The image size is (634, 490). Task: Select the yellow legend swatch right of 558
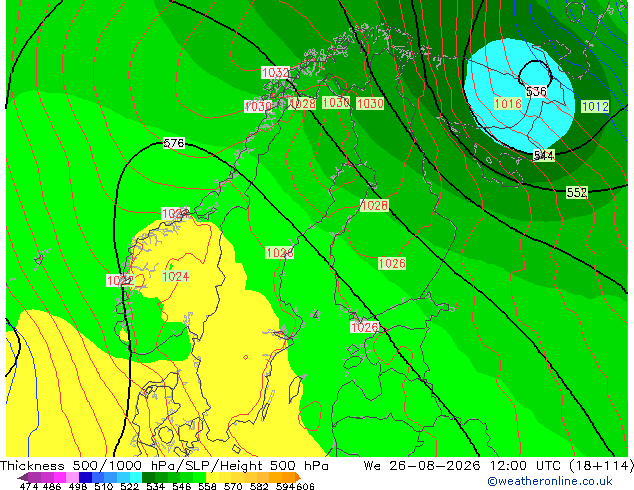tap(212, 477)
